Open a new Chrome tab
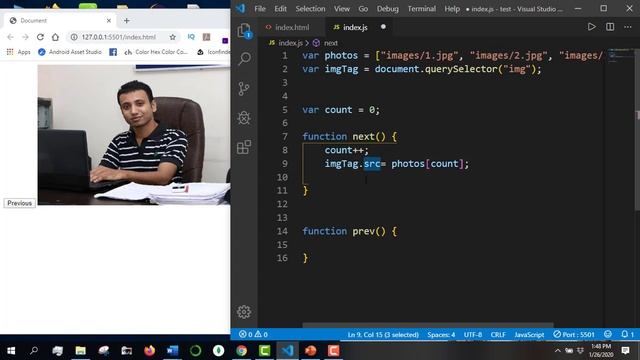Screen dimensions: 640x360 [127, 20]
